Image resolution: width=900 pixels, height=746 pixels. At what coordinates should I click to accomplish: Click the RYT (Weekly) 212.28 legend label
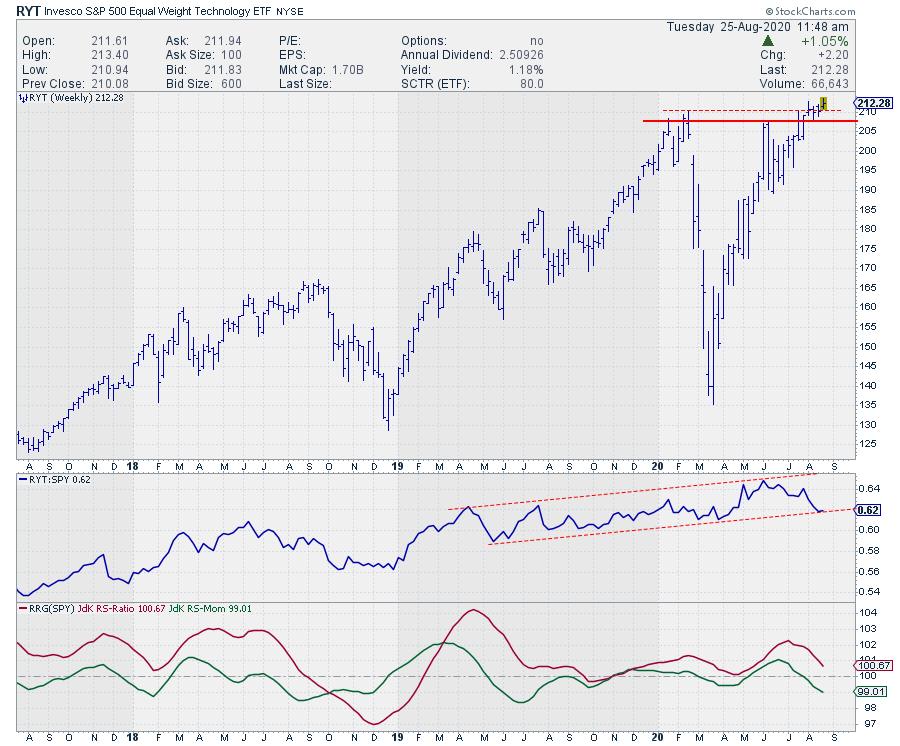pos(66,101)
